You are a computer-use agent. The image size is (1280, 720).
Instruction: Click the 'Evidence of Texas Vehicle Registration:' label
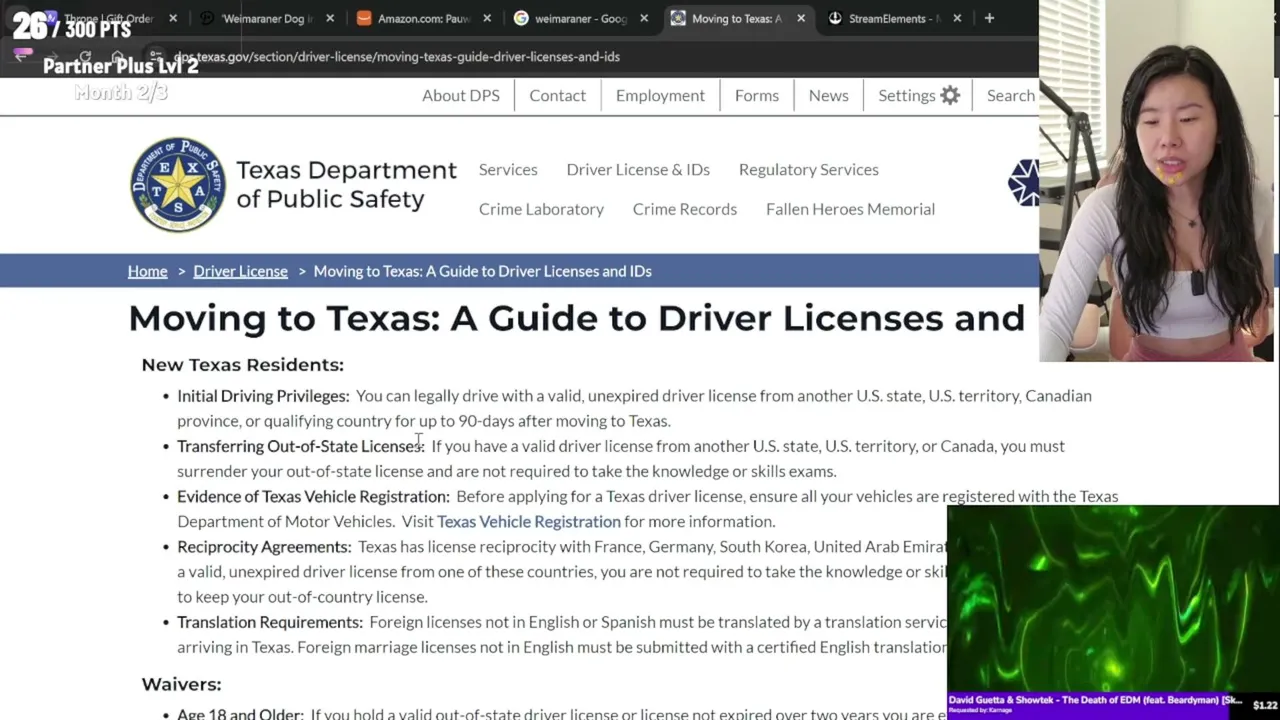tap(313, 496)
